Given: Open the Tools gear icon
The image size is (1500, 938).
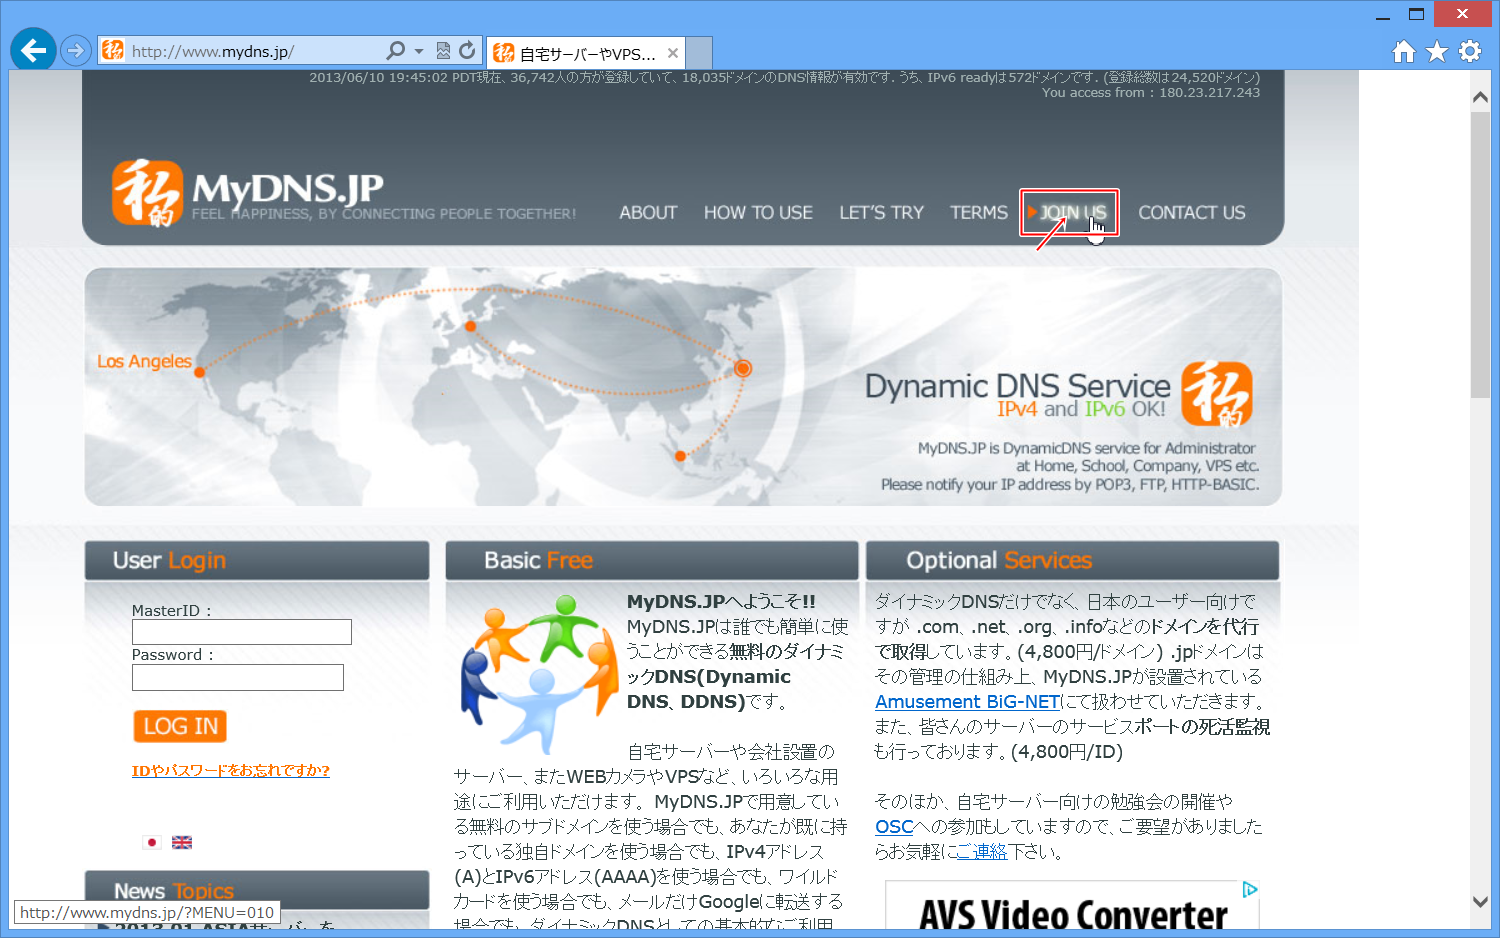Looking at the screenshot, I should pos(1470,51).
